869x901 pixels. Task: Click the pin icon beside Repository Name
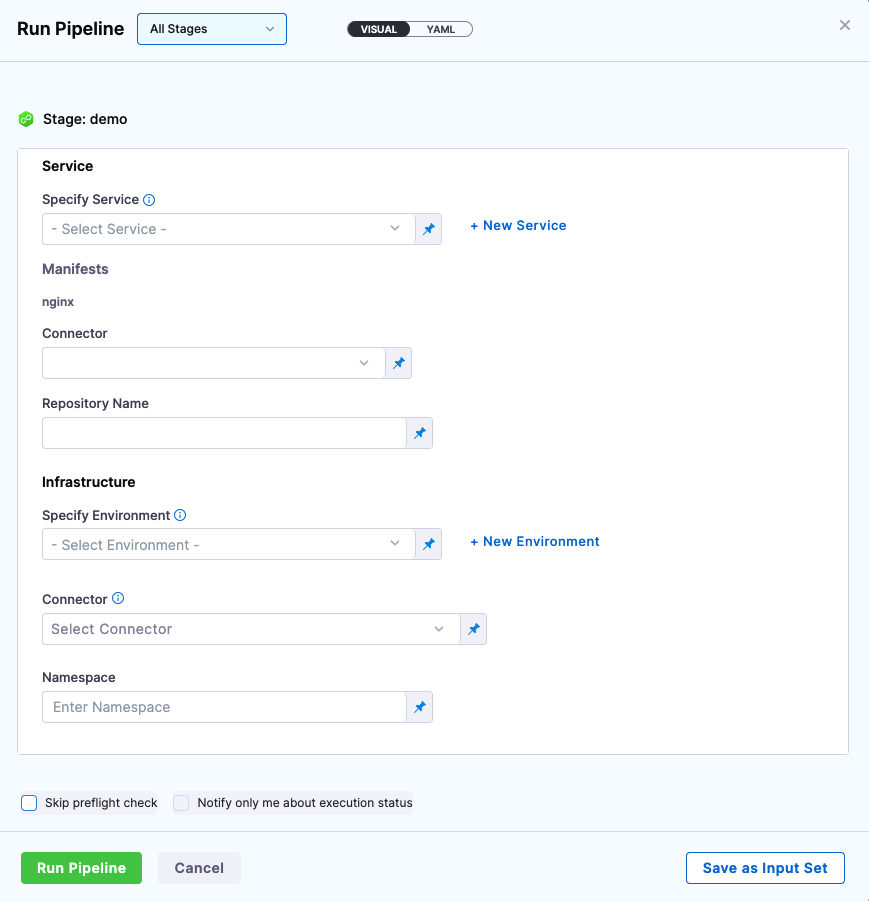tap(420, 433)
